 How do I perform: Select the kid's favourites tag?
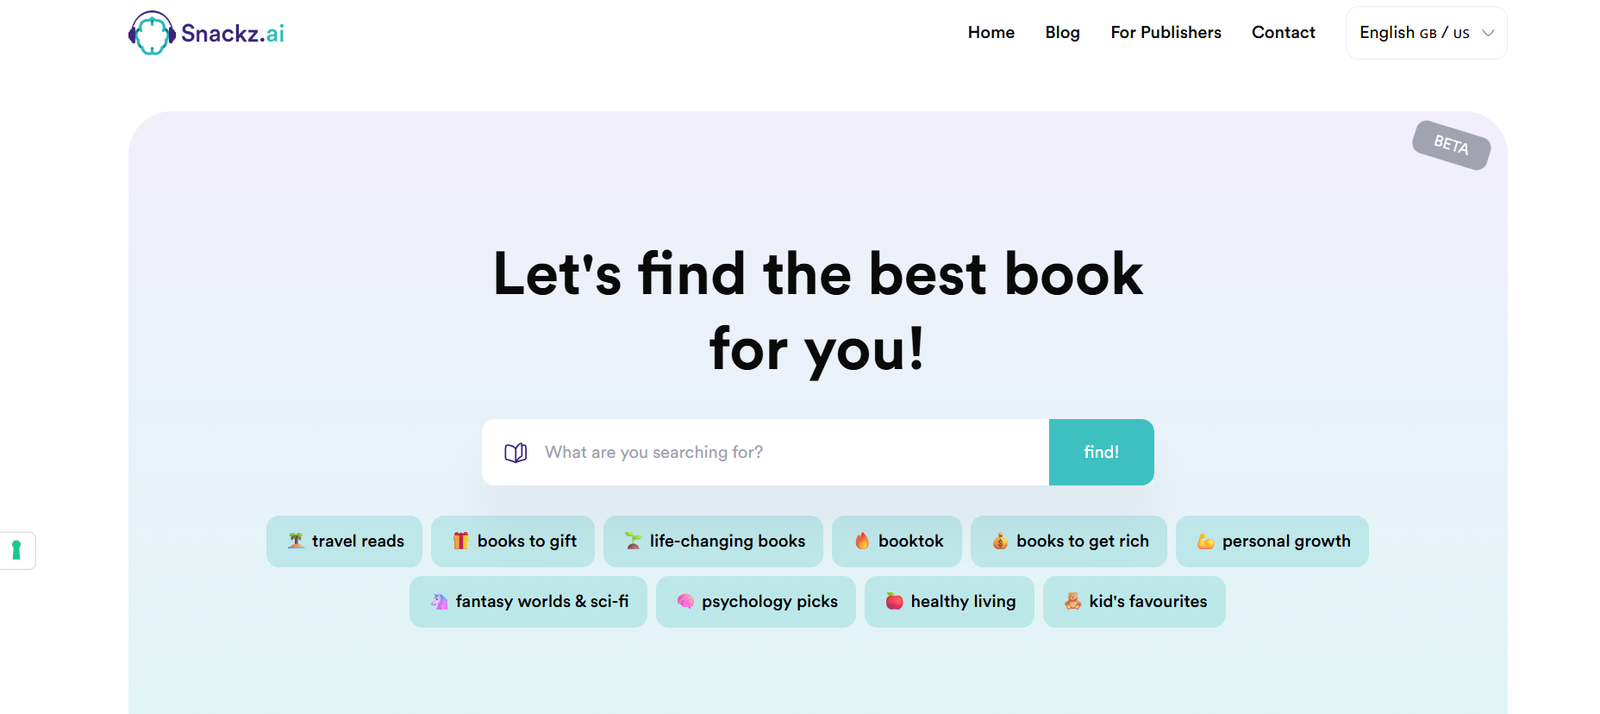[x=1134, y=601]
